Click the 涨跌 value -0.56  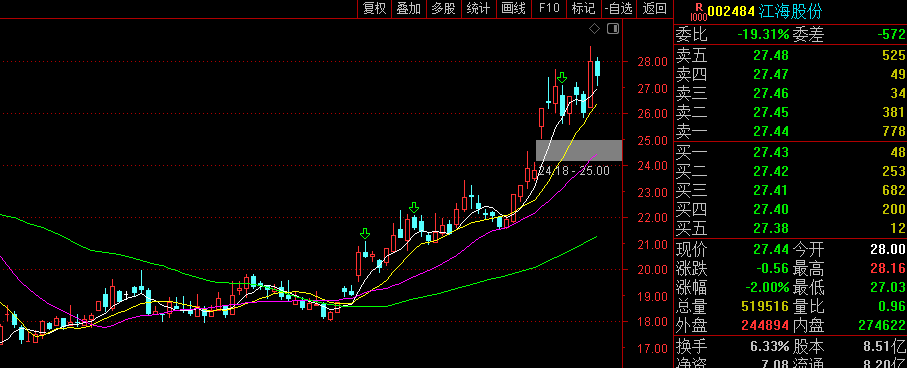click(772, 268)
